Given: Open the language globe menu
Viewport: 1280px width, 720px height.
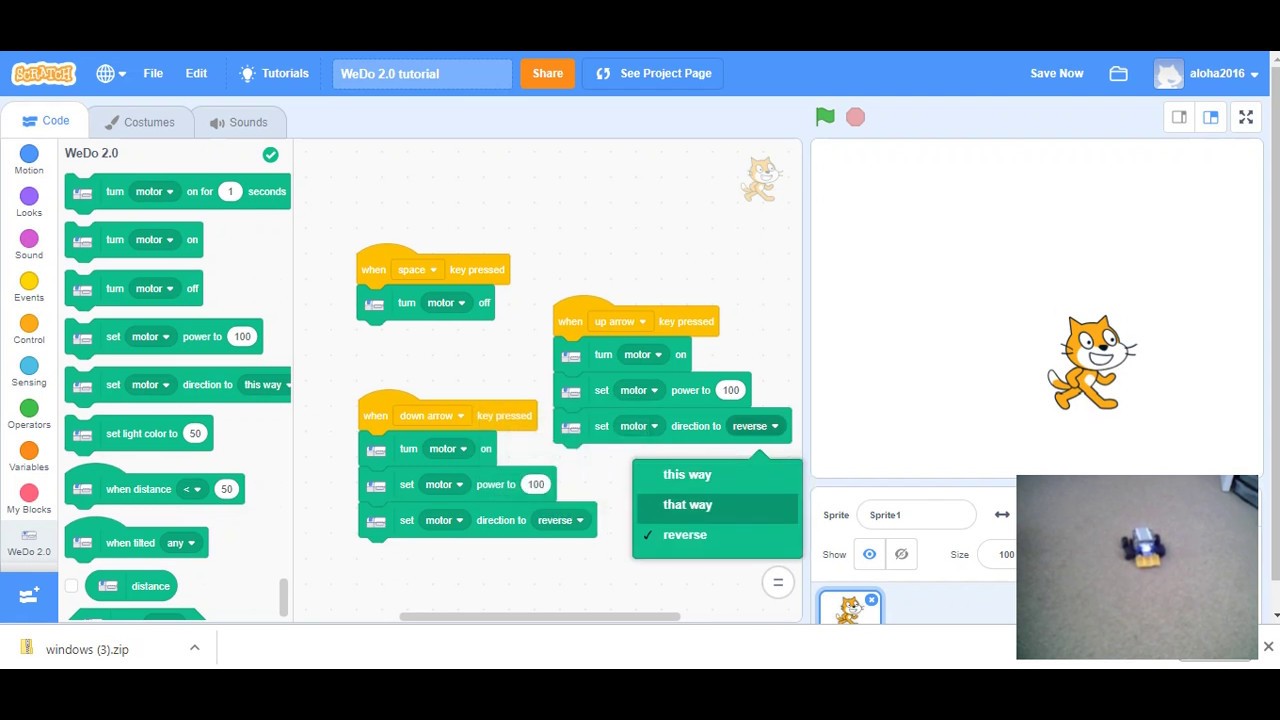Looking at the screenshot, I should coord(111,73).
